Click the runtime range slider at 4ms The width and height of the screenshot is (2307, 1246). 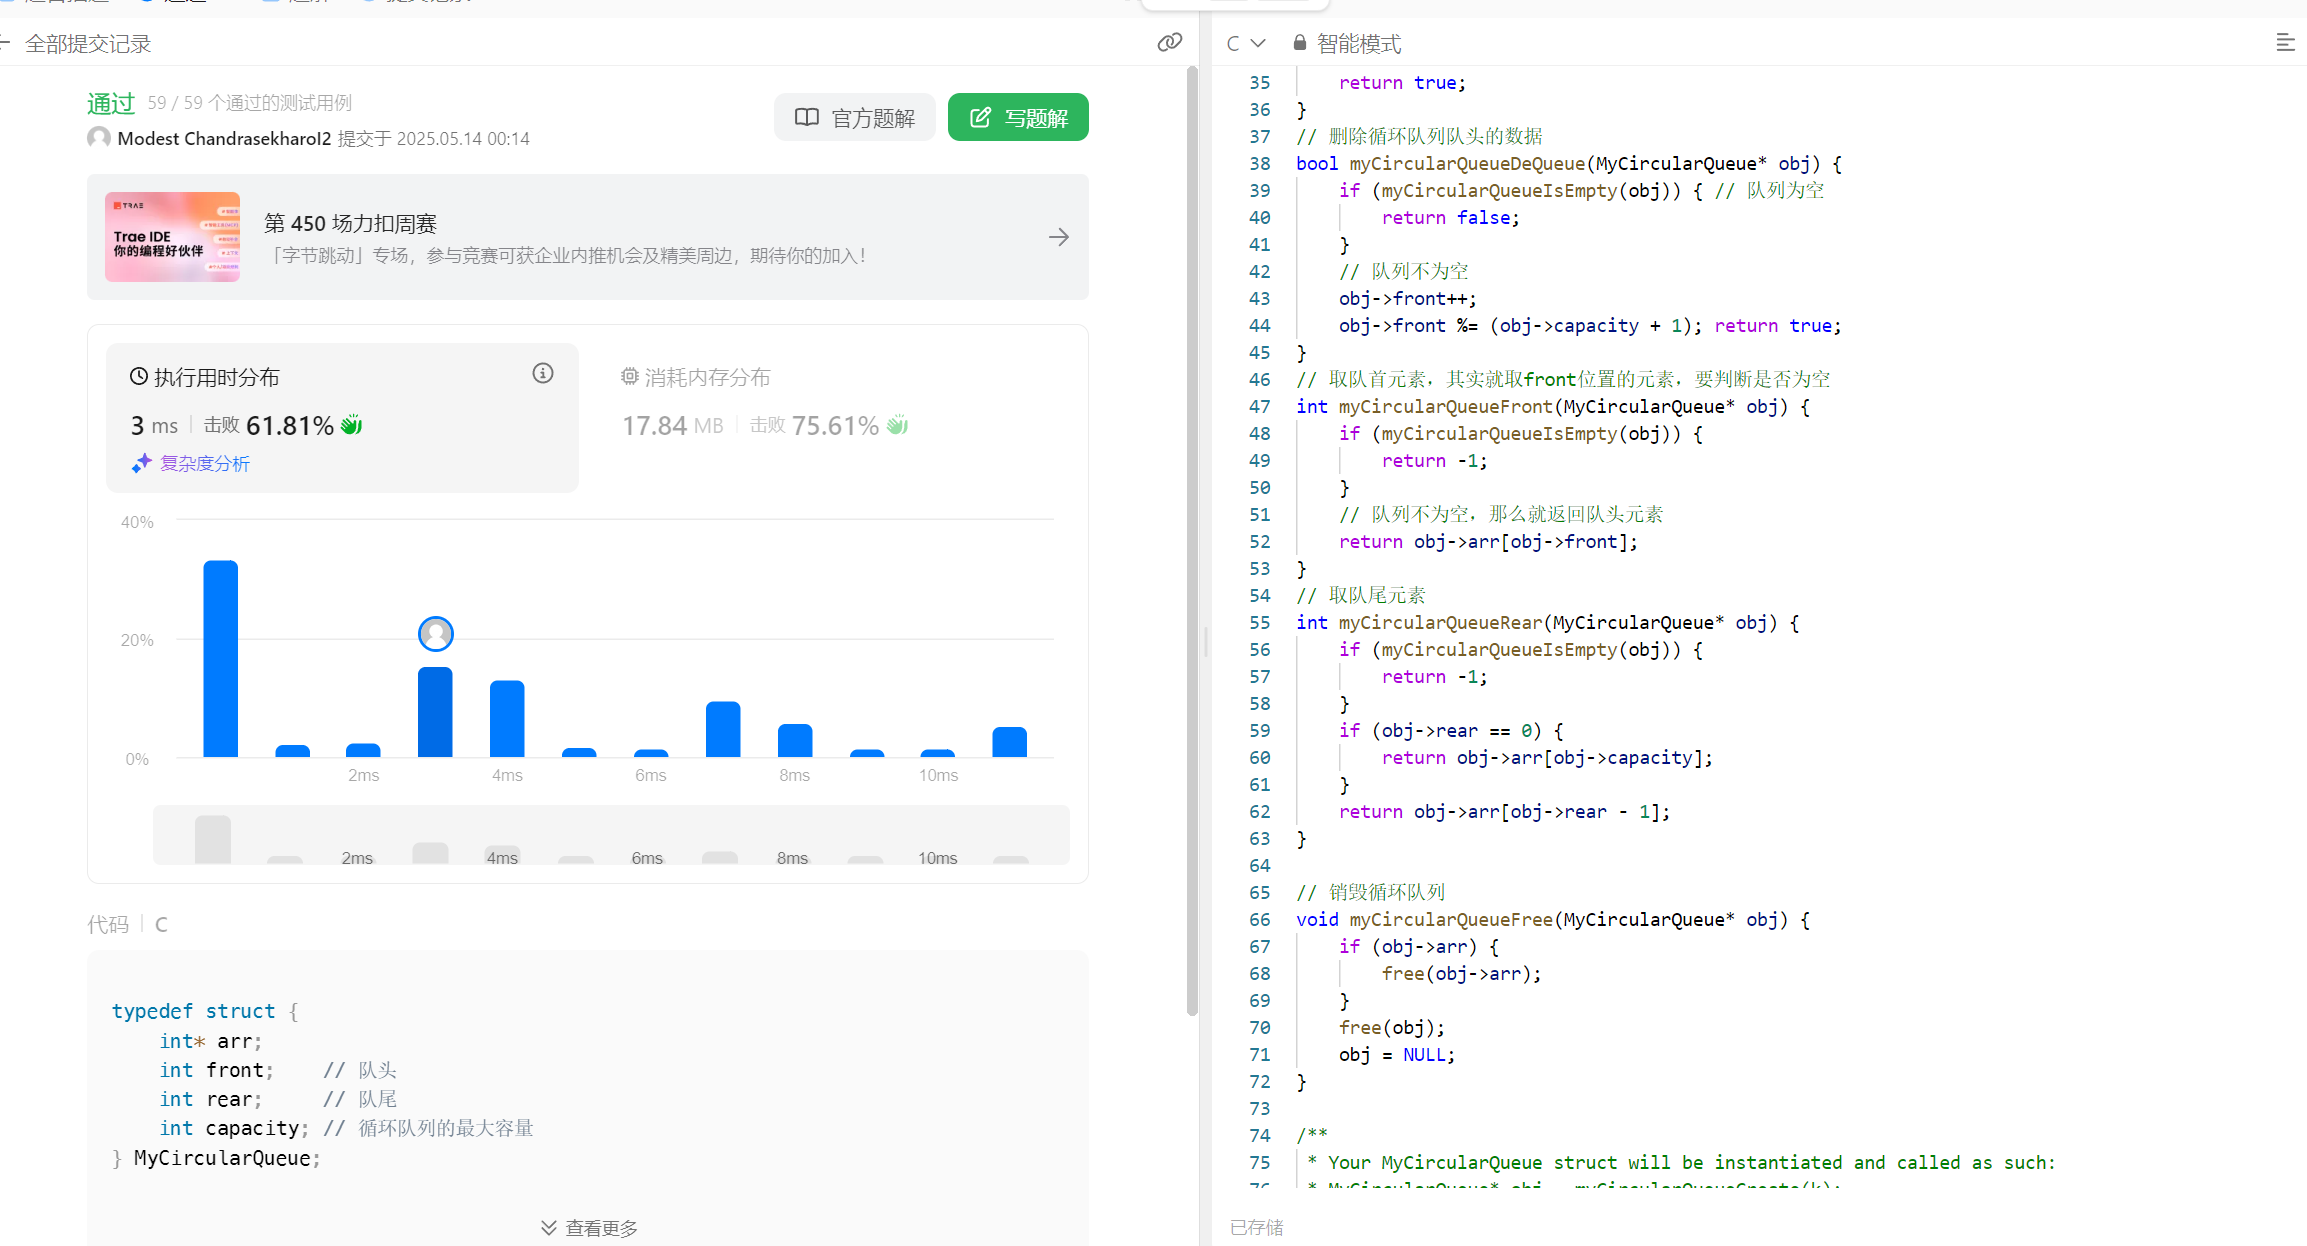click(x=502, y=853)
